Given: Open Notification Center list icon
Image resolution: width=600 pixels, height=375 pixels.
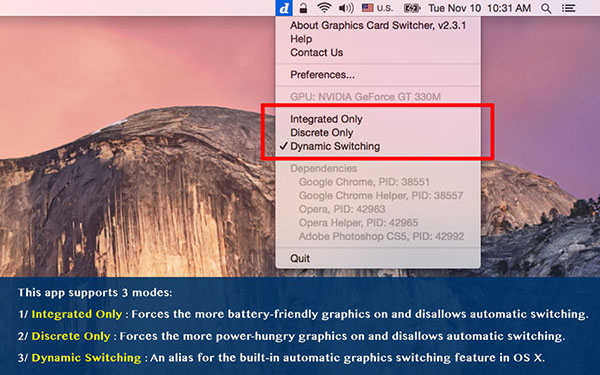Looking at the screenshot, I should point(569,8).
